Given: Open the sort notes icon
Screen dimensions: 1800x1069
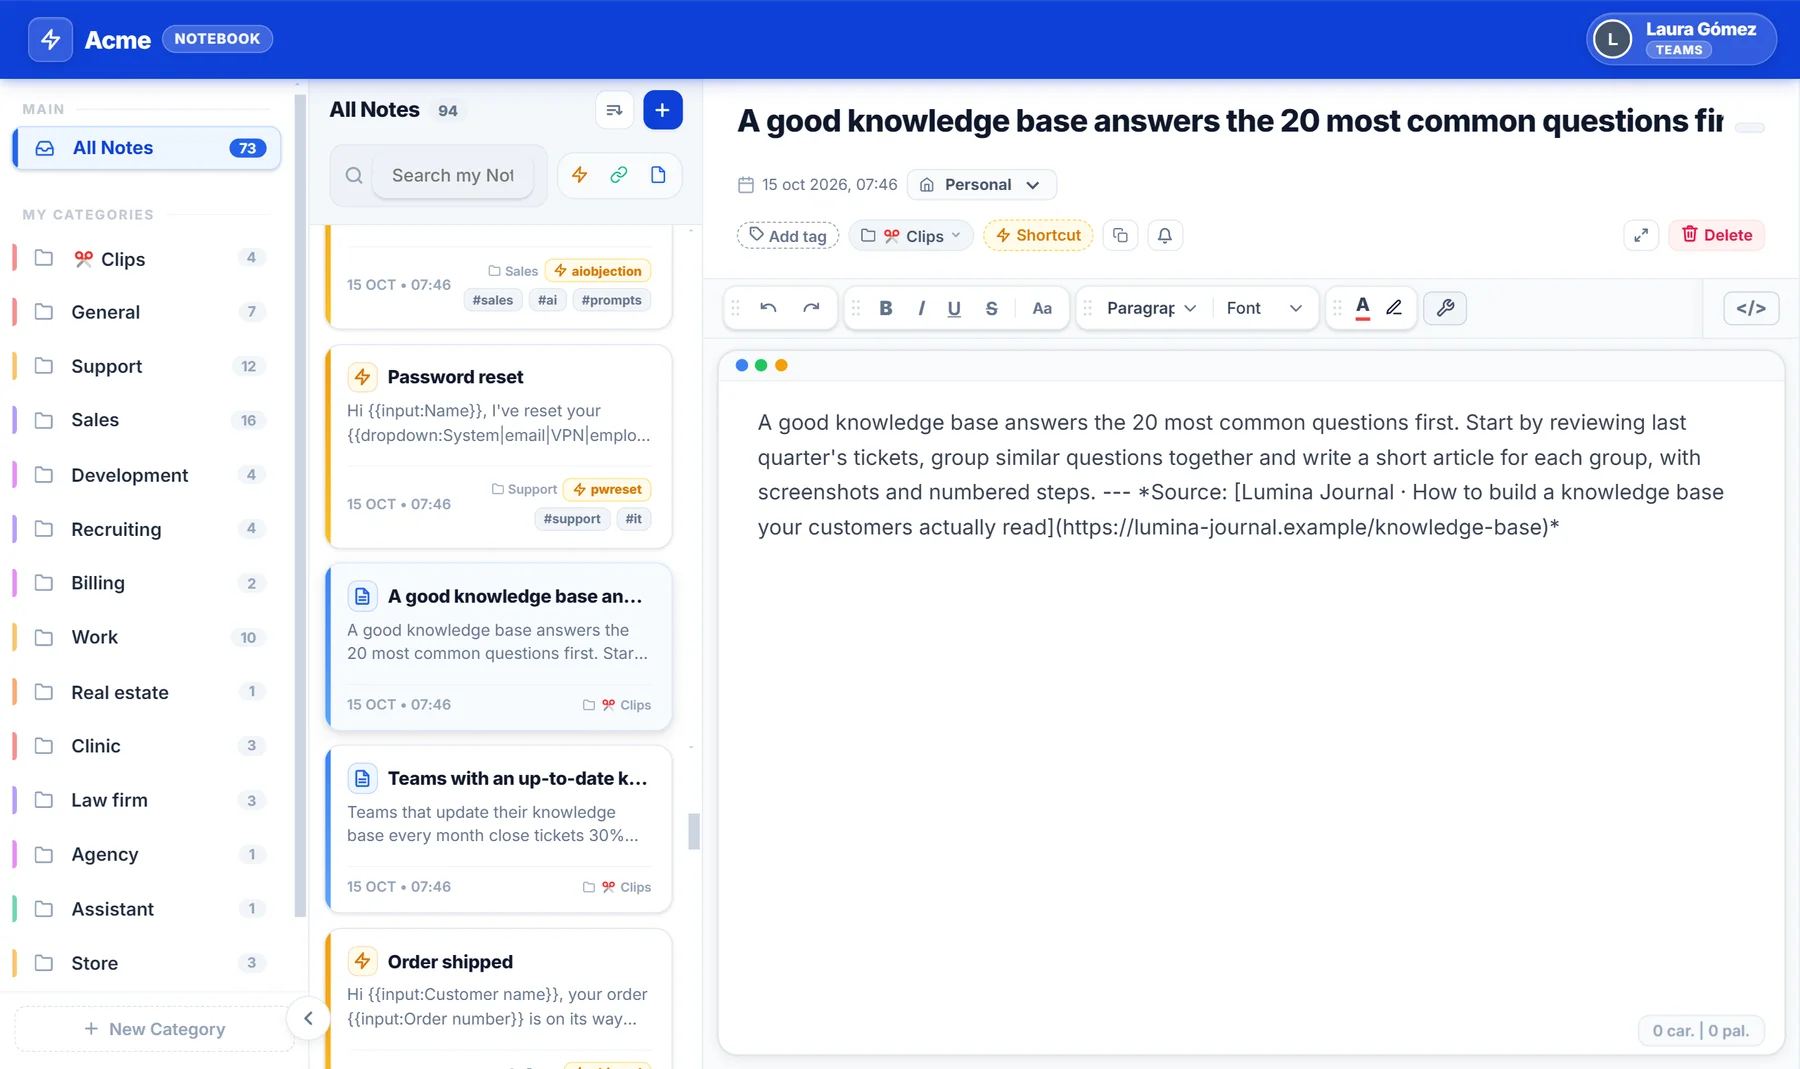Looking at the screenshot, I should pyautogui.click(x=614, y=110).
